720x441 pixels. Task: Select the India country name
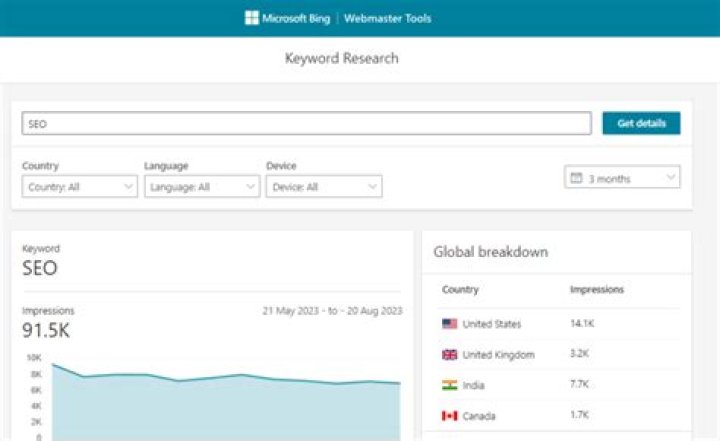[x=473, y=385]
